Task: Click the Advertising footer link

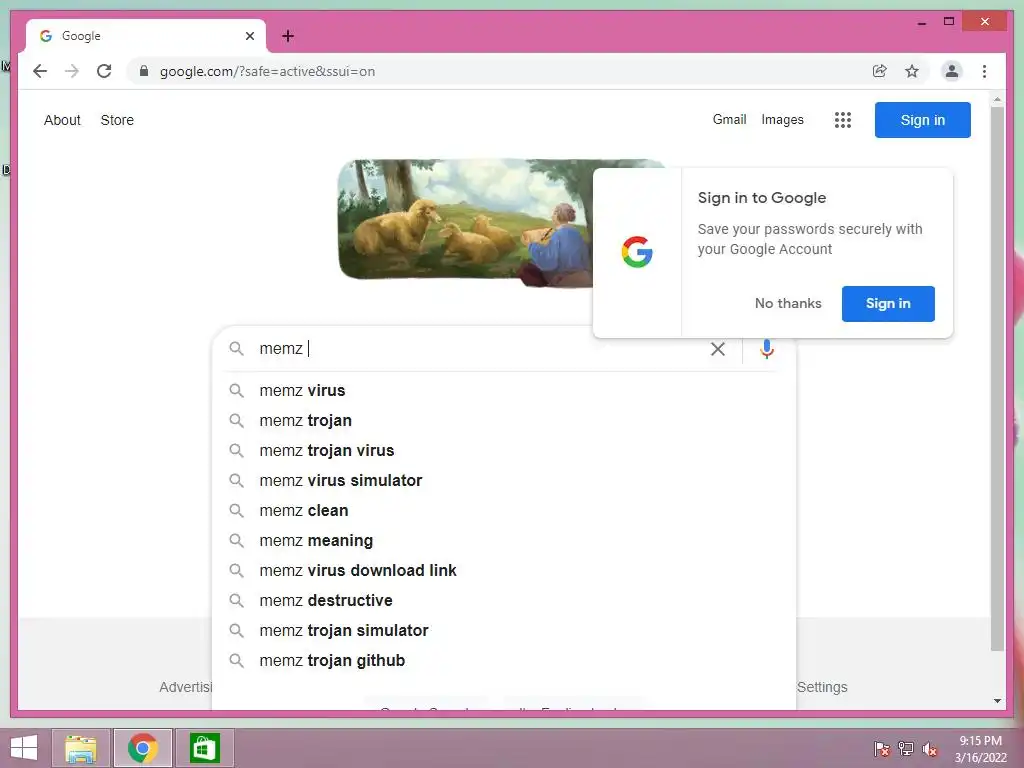Action: pos(185,687)
